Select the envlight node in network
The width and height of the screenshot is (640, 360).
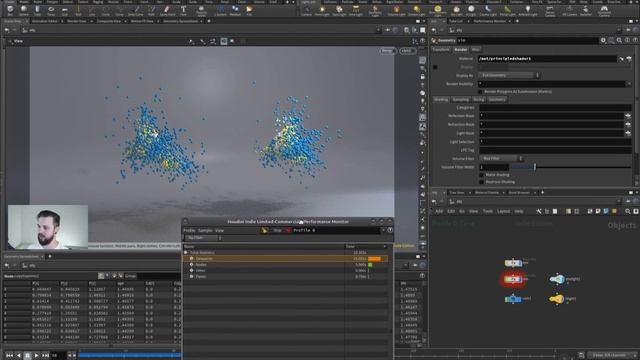(x=557, y=279)
